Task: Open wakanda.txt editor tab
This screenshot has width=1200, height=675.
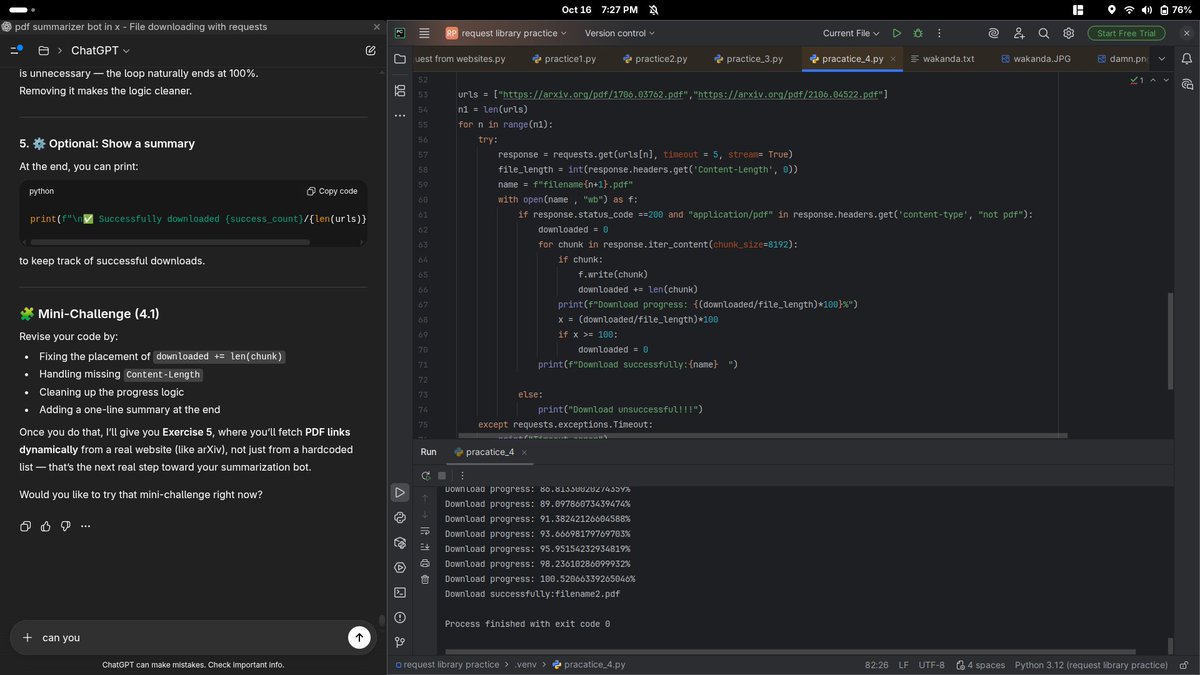Action: 943,59
